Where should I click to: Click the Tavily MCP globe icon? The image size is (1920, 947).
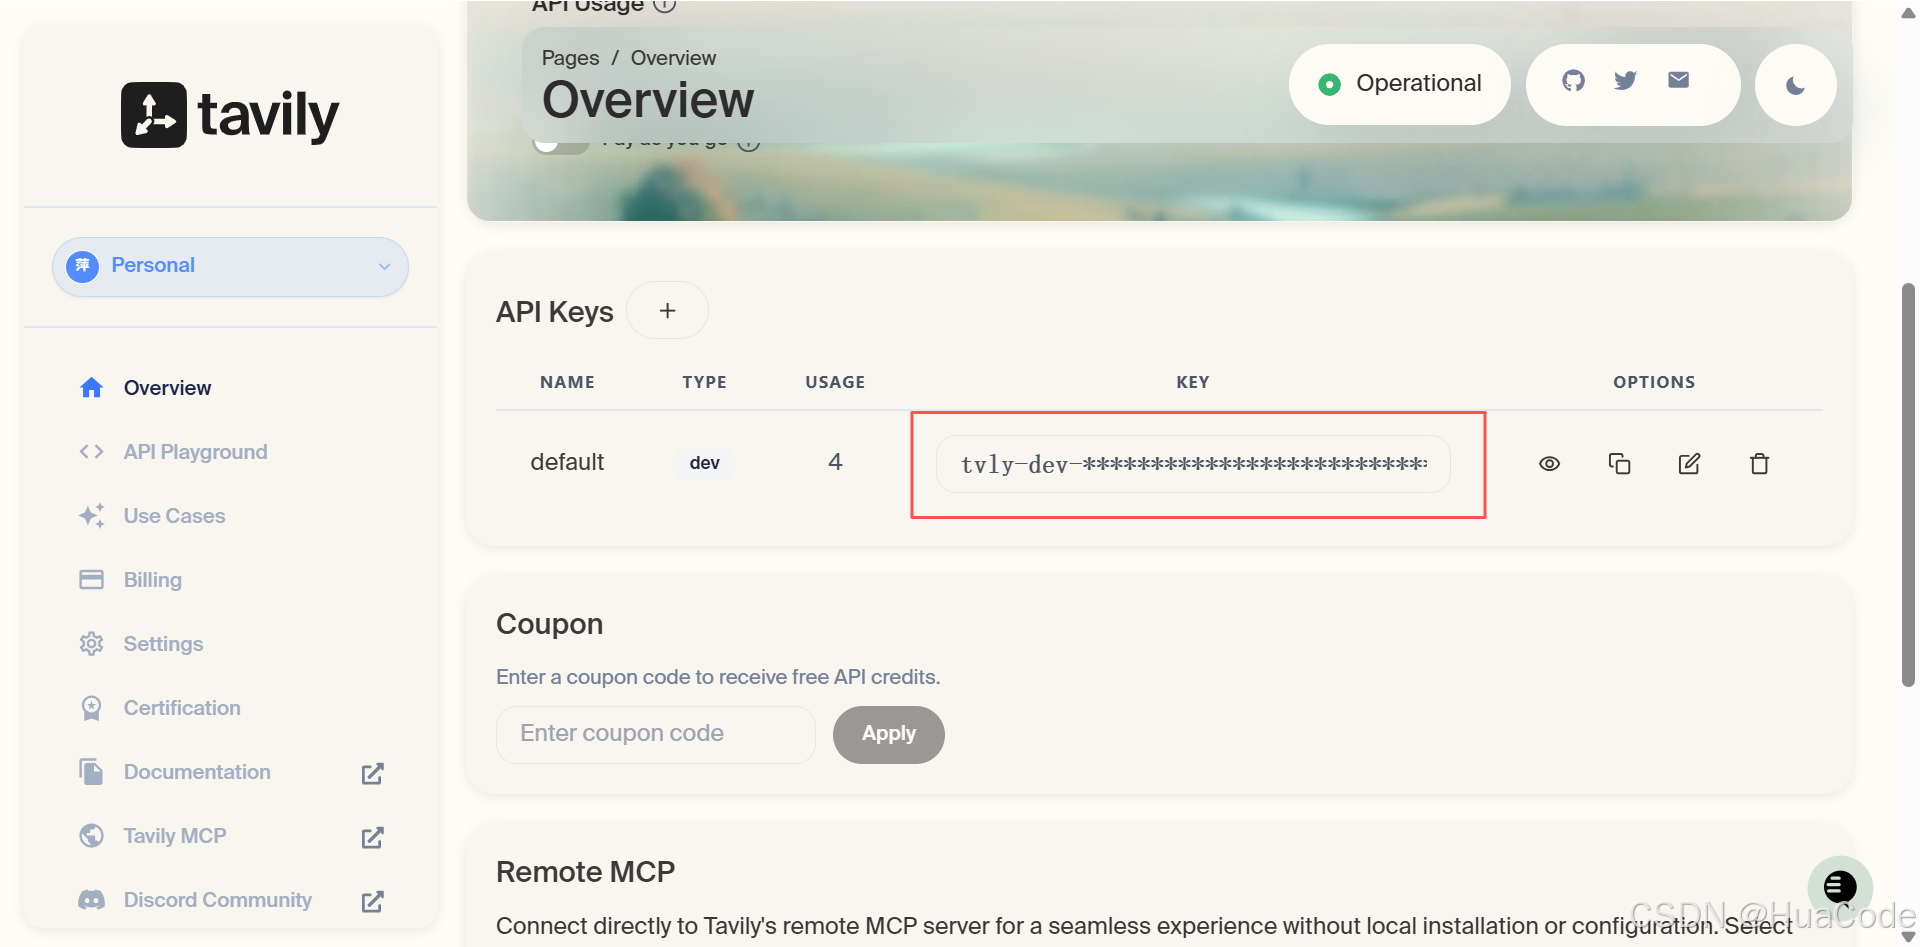tap(91, 836)
